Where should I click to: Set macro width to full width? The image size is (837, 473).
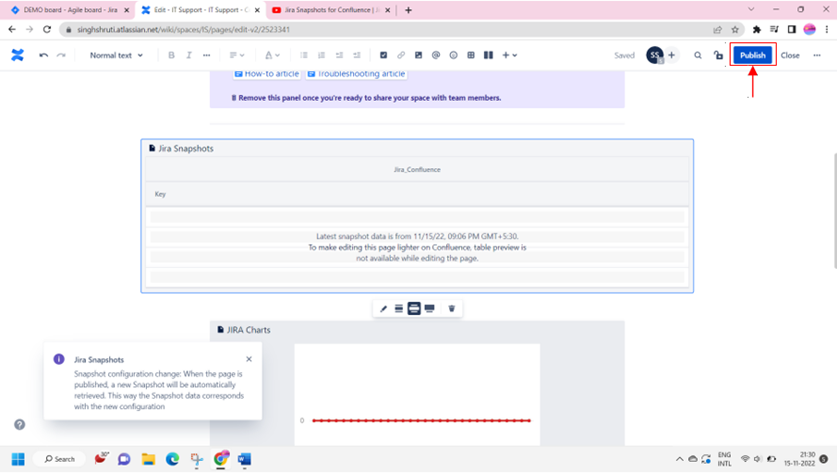430,309
